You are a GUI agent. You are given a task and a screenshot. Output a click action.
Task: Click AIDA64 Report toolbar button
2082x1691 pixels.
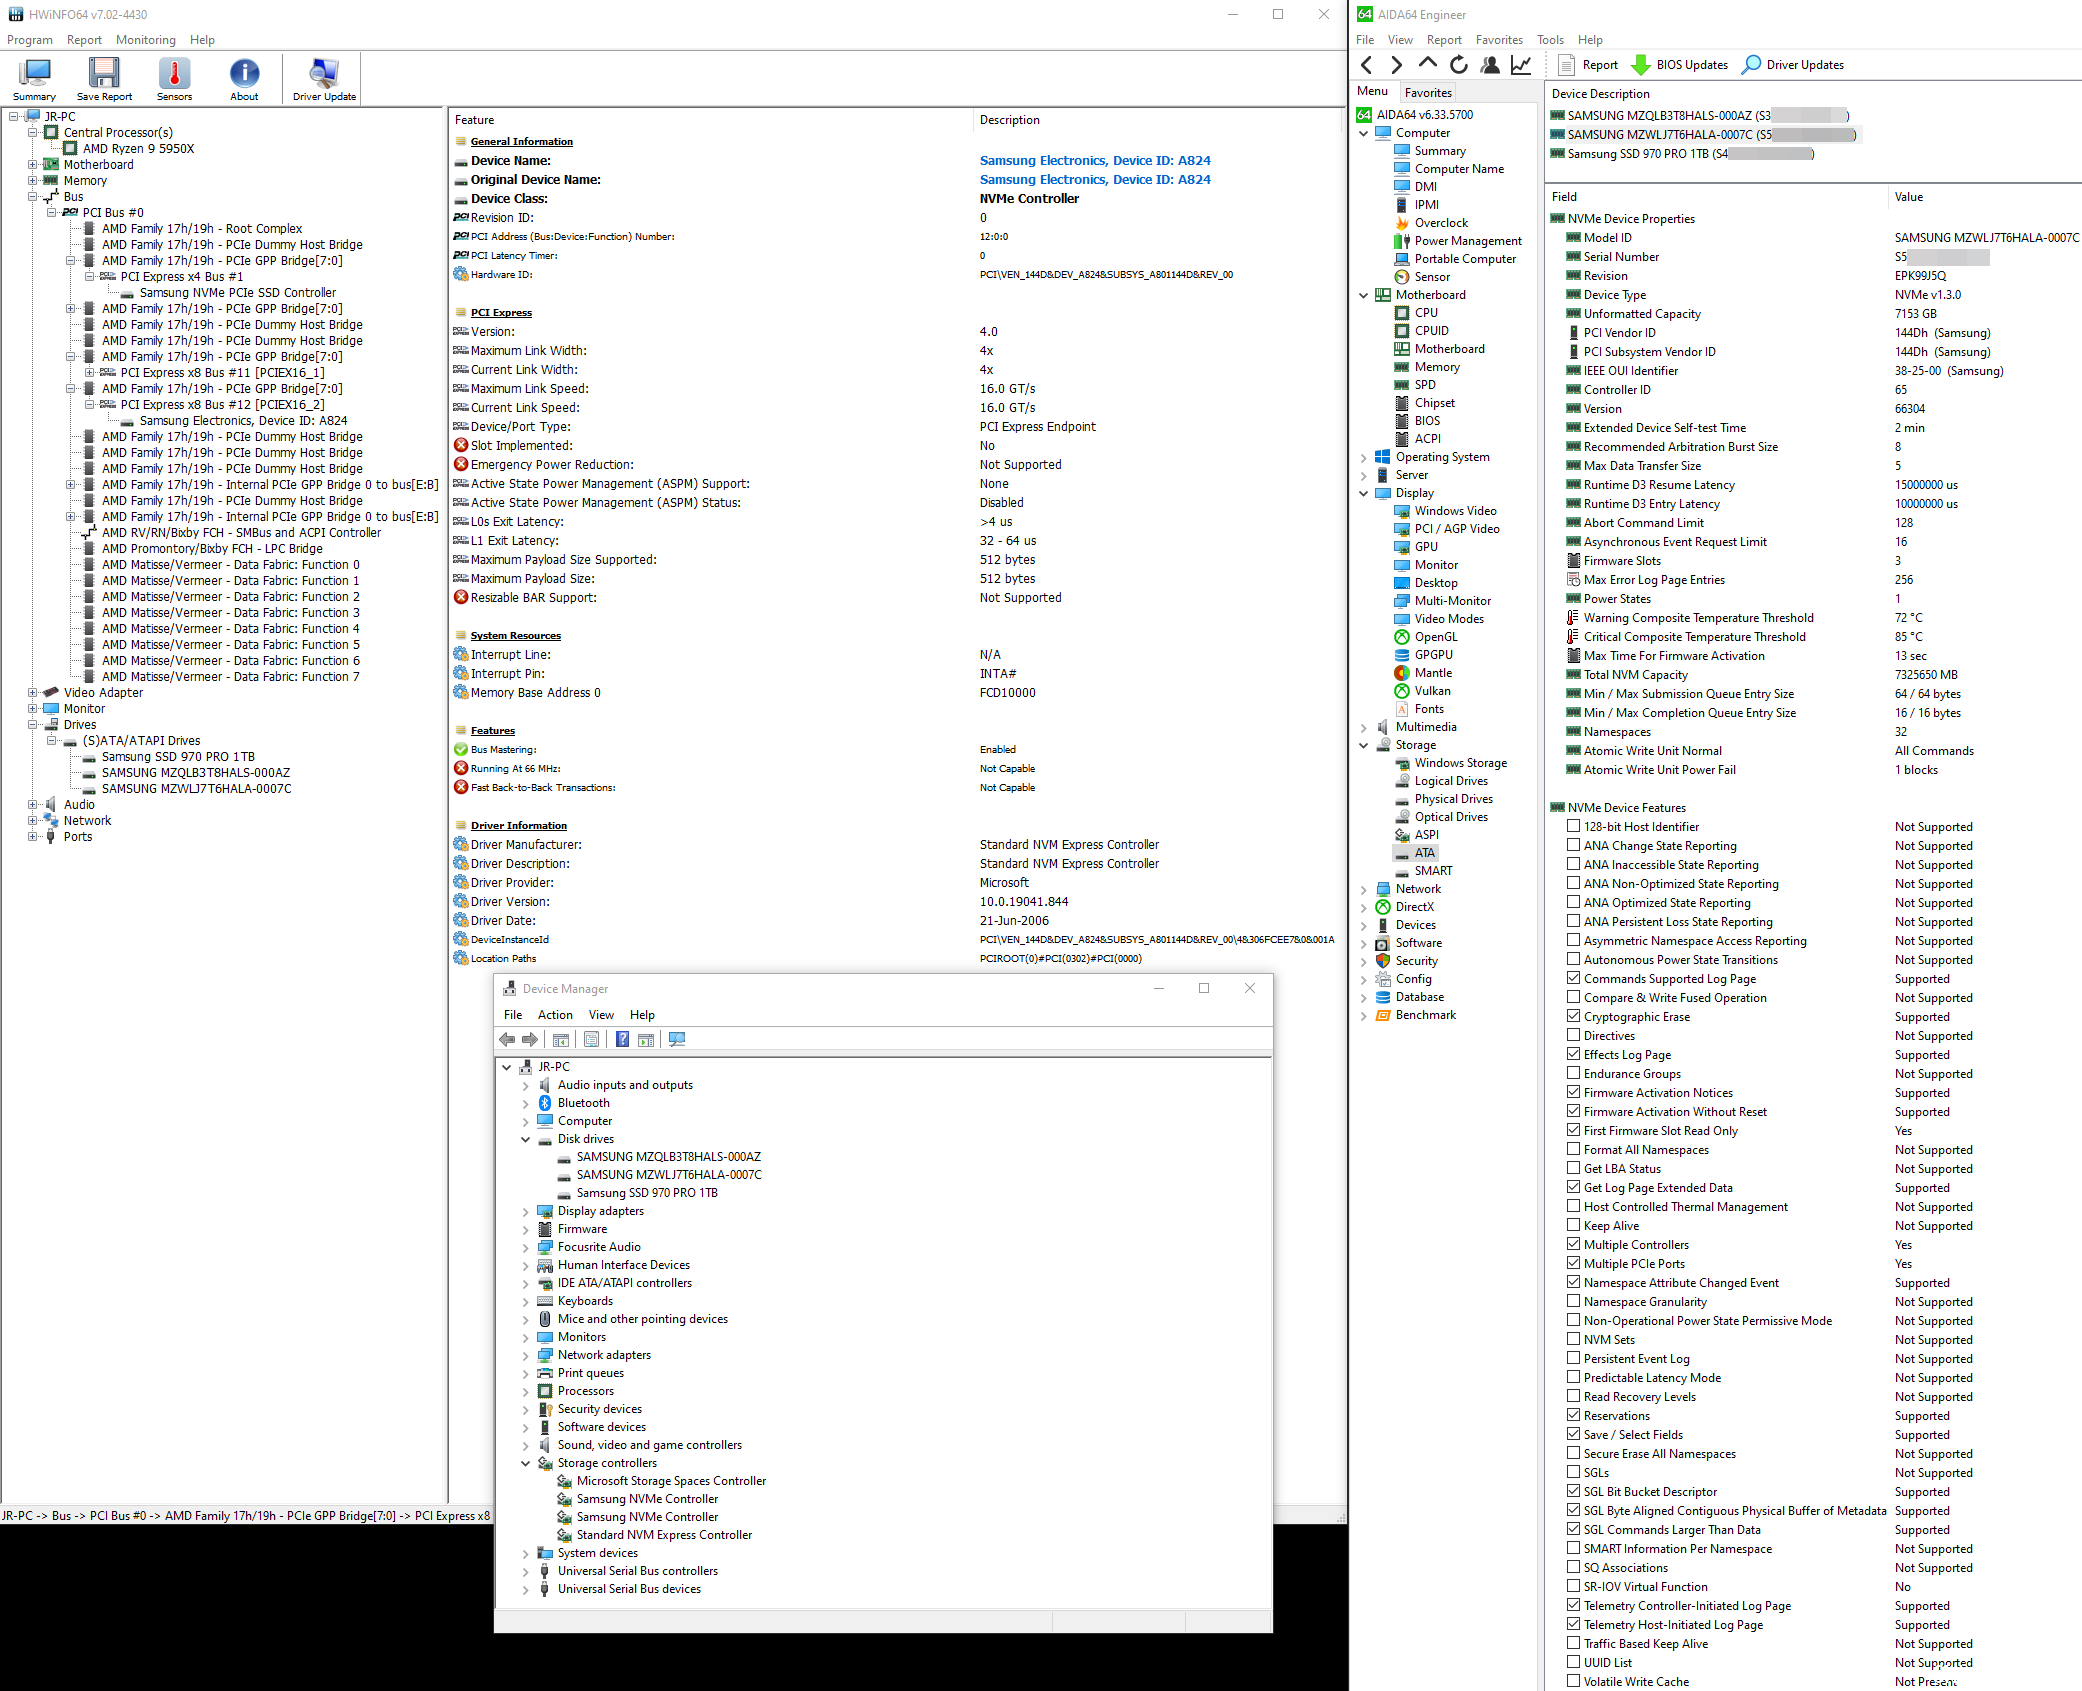(x=1588, y=65)
